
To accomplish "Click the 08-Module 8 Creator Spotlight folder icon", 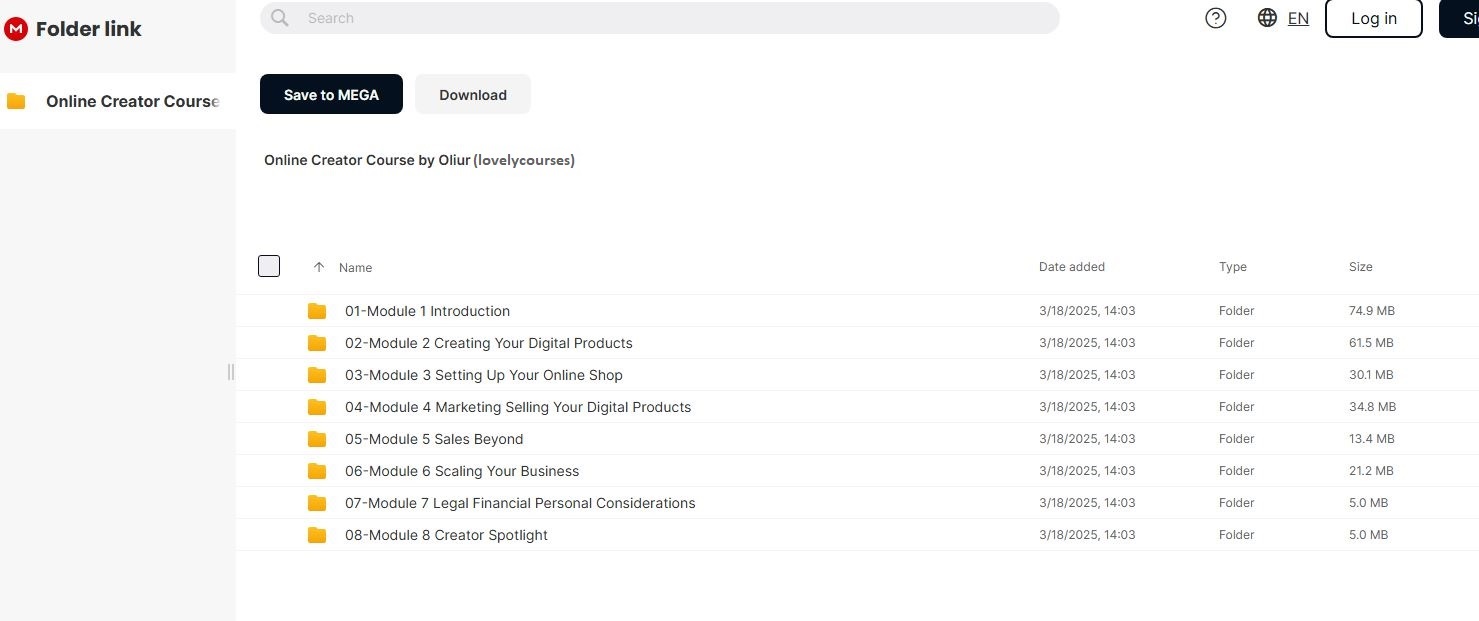I will pyautogui.click(x=317, y=535).
